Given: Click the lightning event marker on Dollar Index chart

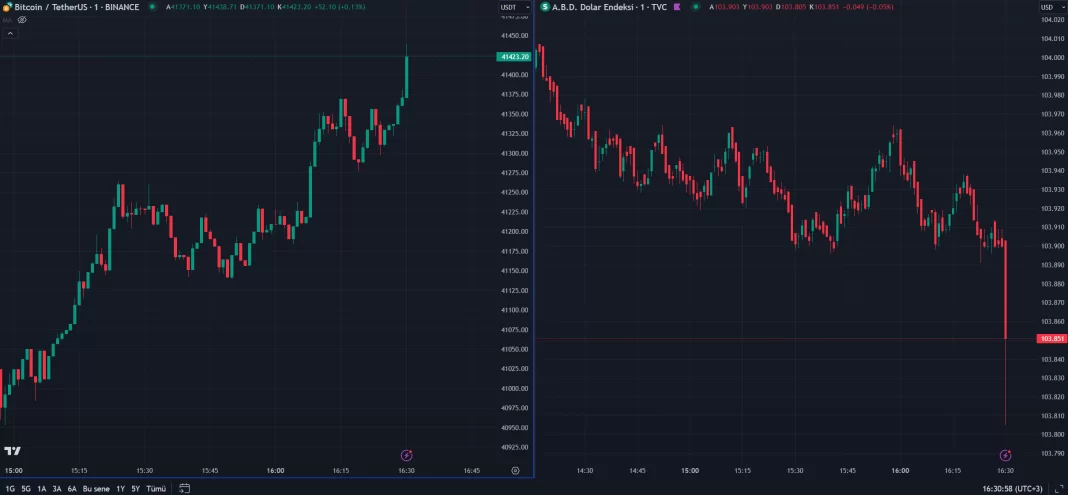Looking at the screenshot, I should (x=1006, y=455).
